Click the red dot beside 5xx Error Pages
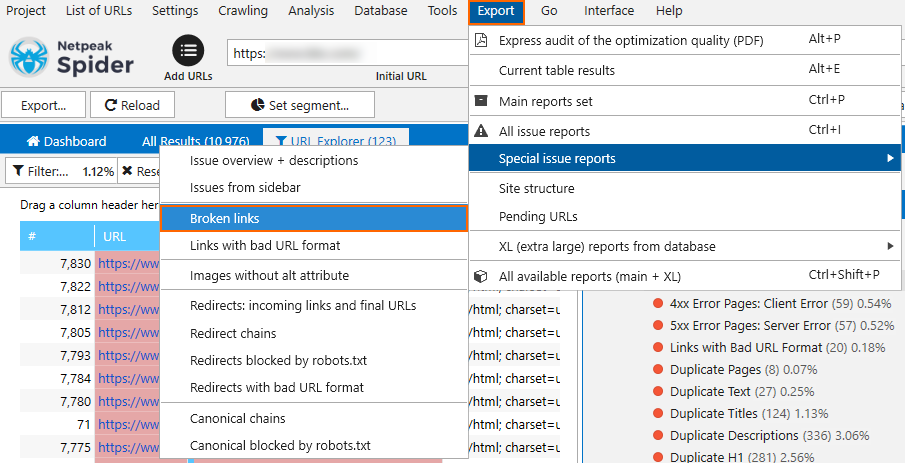This screenshot has width=905, height=463. point(657,326)
